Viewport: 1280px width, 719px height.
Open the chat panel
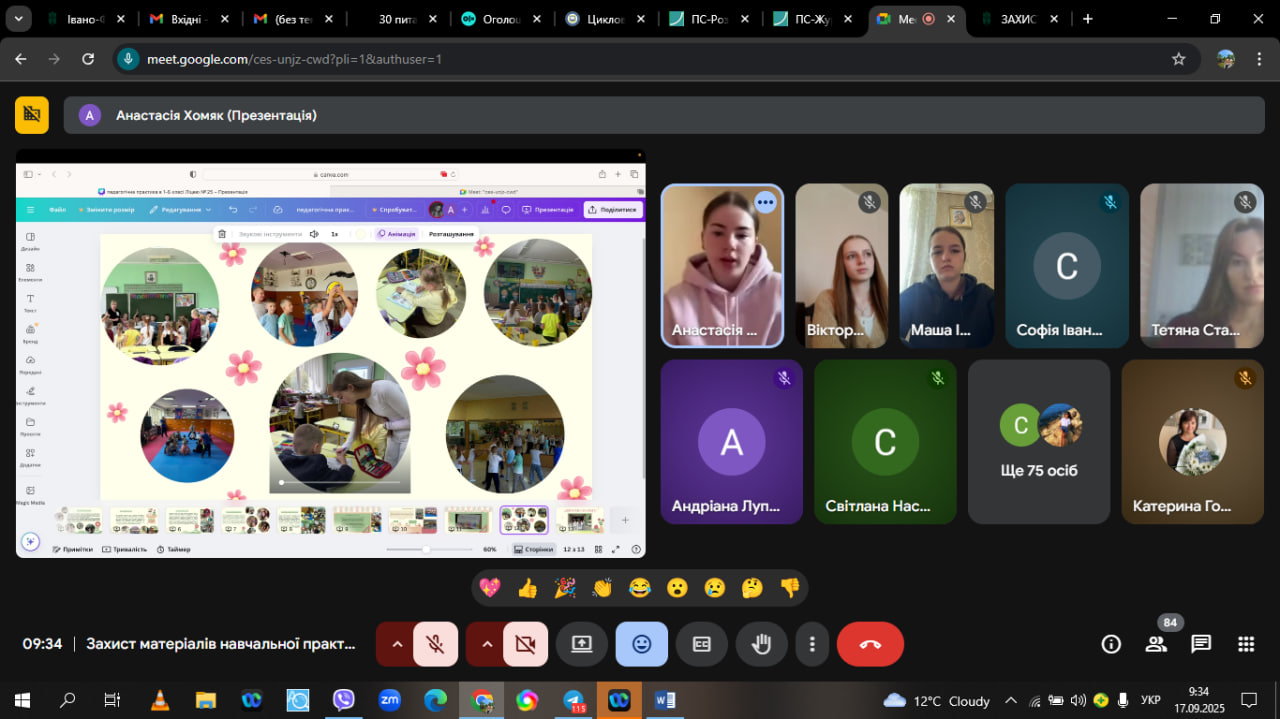click(1201, 644)
